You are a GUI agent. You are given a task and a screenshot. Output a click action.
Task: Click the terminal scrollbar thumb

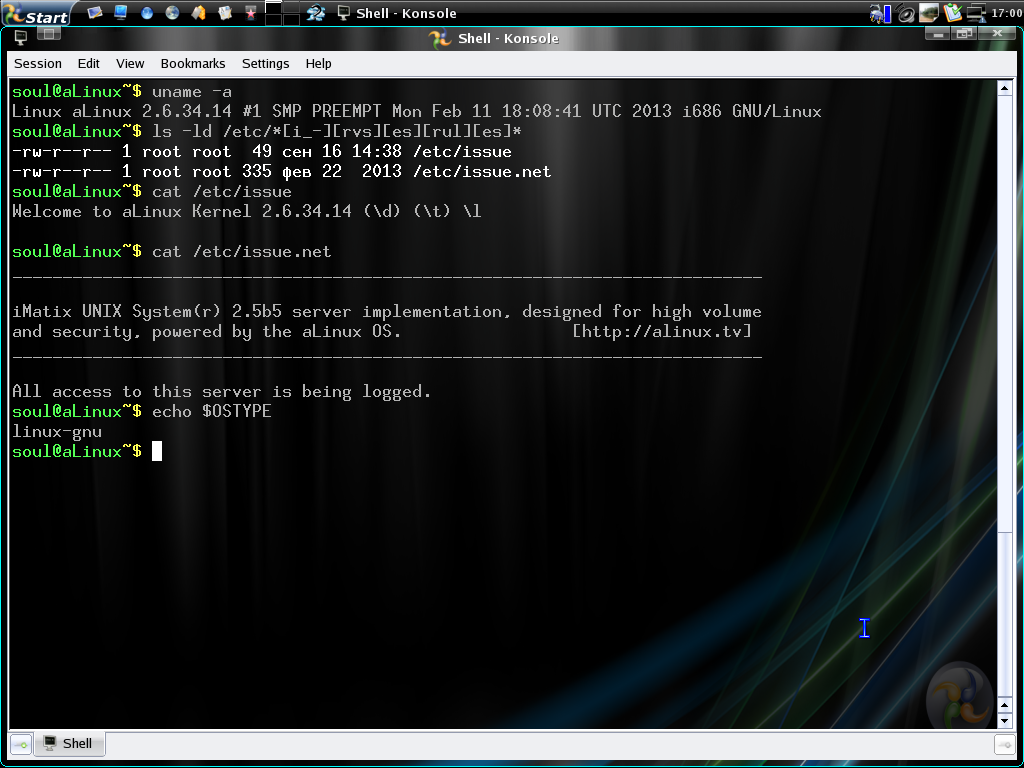1004,613
